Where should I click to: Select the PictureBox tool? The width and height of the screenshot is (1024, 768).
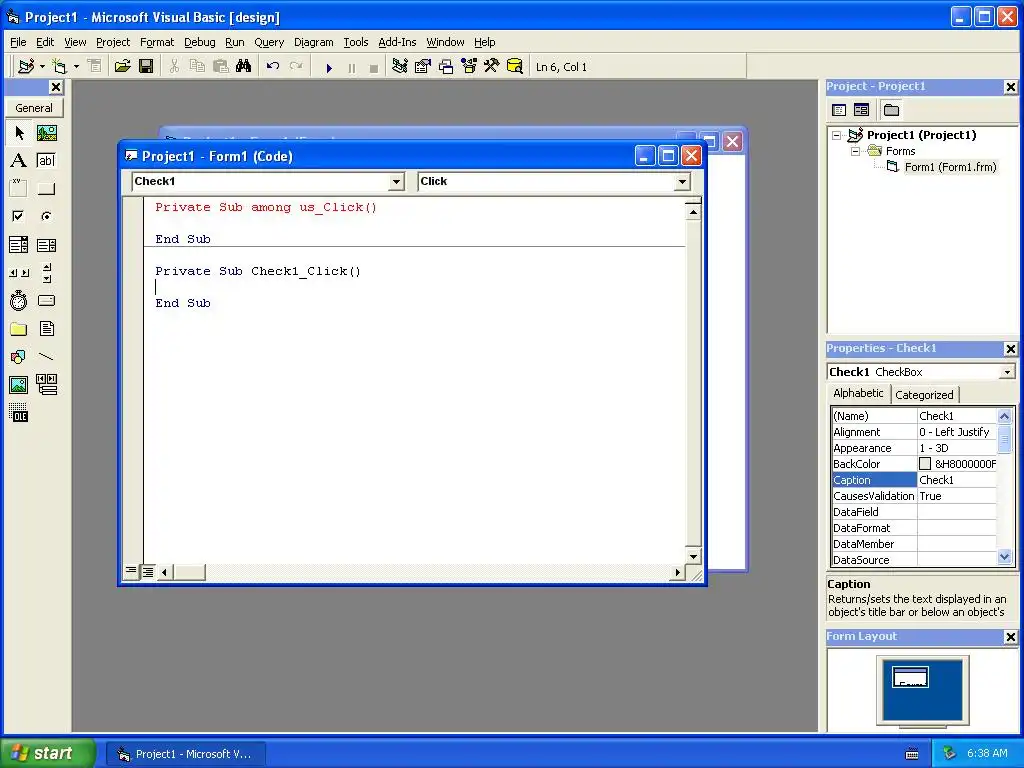pos(46,133)
